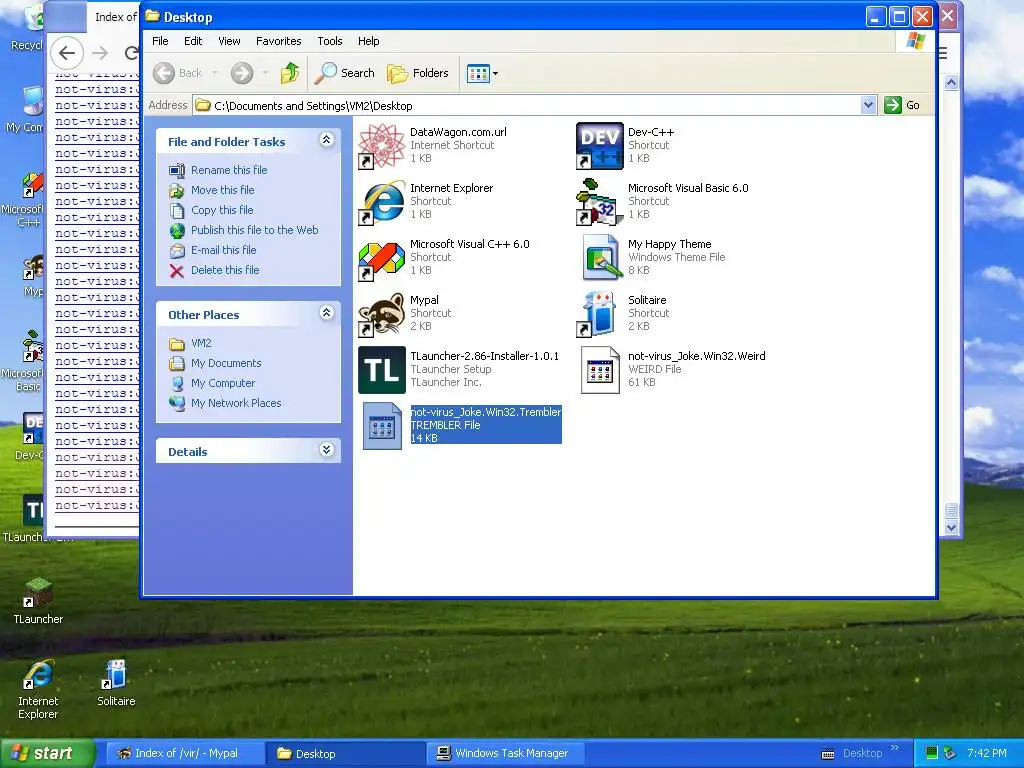Click the browser back arrow in Mypal window
This screenshot has height=768, width=1024.
(x=67, y=53)
